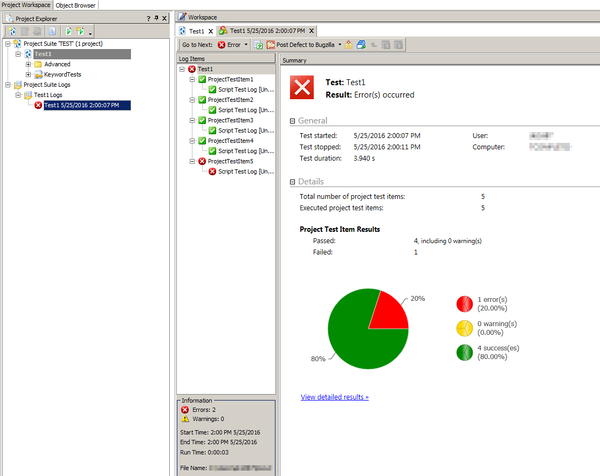Select the Advanced folder
The image size is (600, 476).
57,64
